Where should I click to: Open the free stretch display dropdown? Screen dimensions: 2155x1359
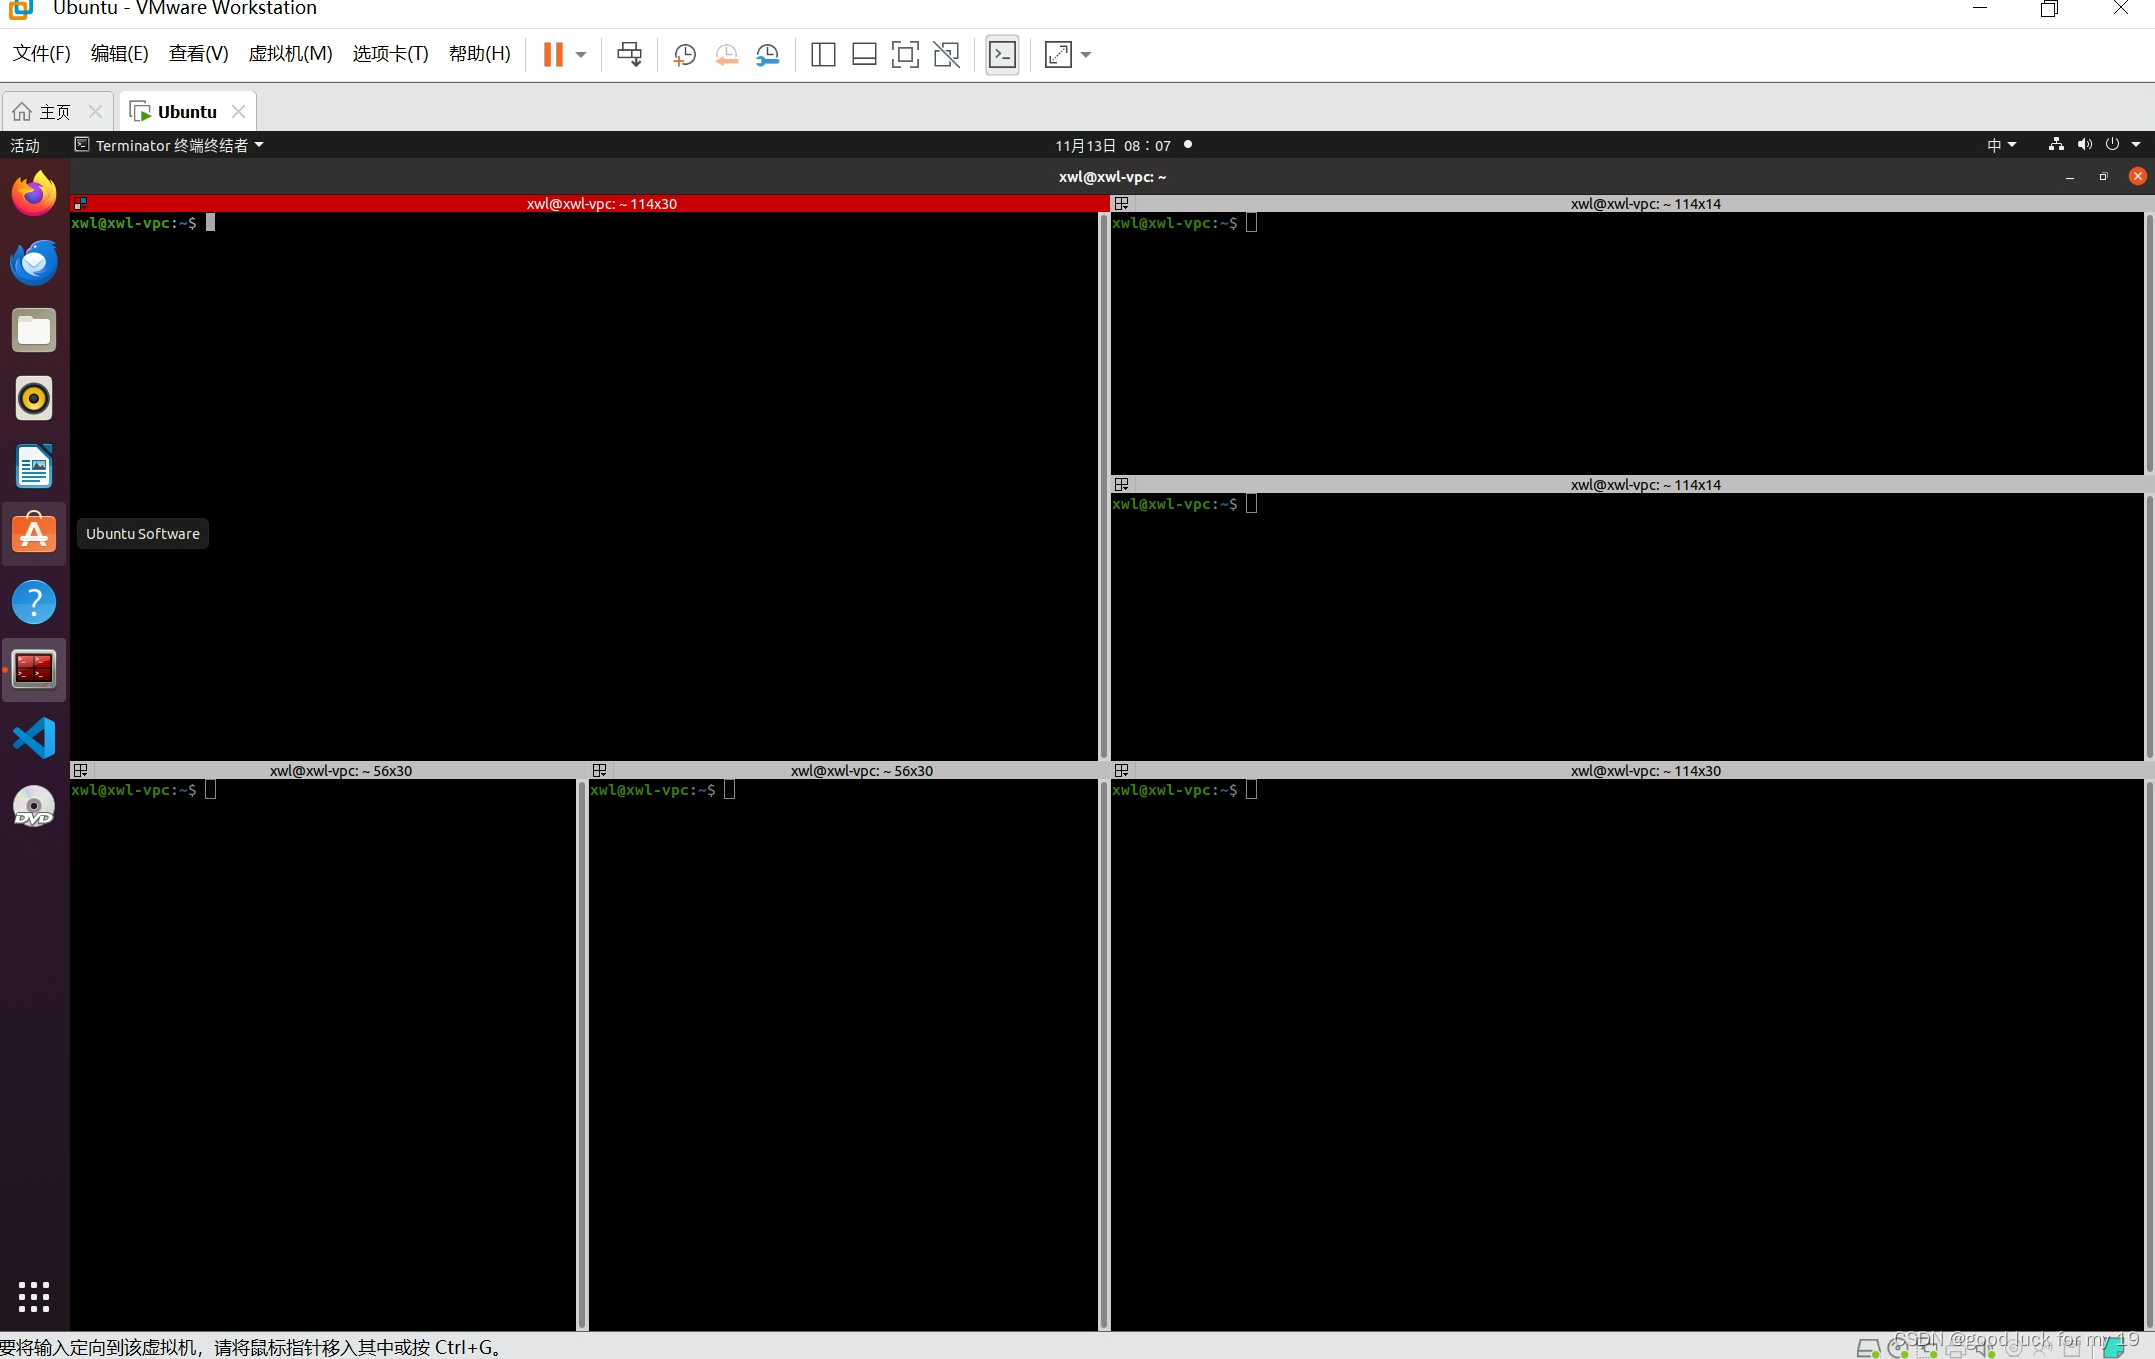(x=1086, y=55)
